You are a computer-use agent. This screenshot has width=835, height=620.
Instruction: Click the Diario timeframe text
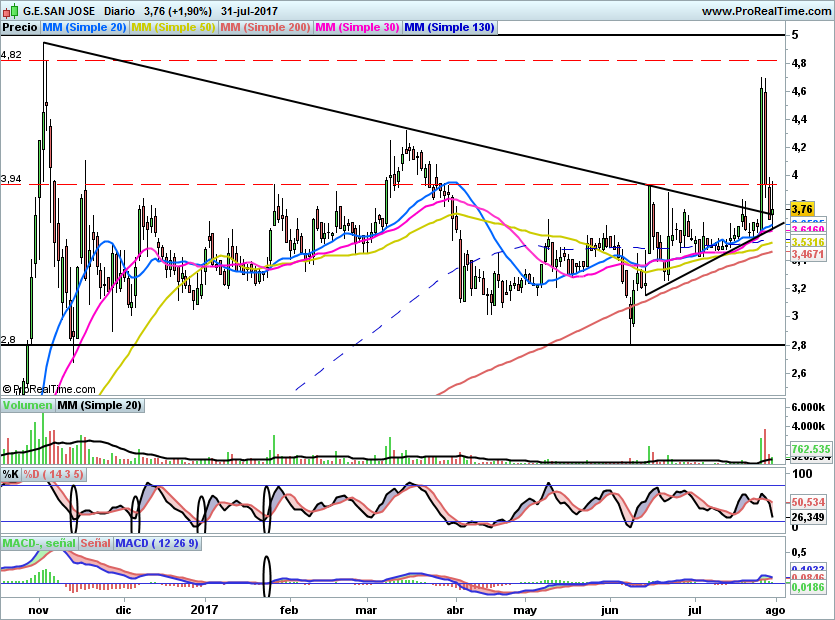point(119,11)
